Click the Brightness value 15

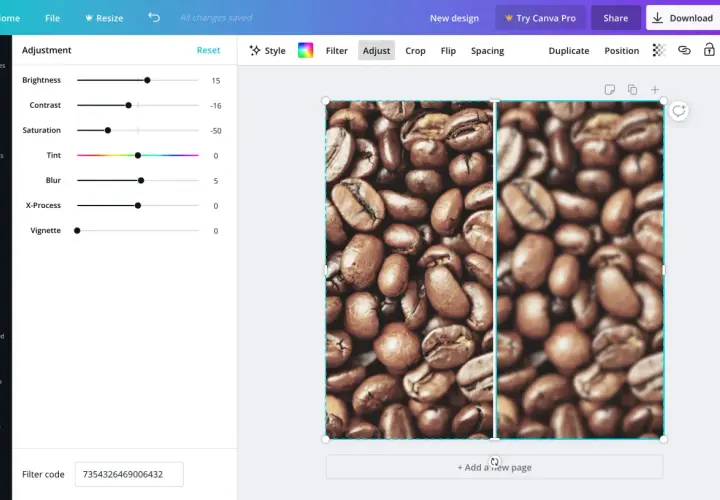tap(216, 80)
